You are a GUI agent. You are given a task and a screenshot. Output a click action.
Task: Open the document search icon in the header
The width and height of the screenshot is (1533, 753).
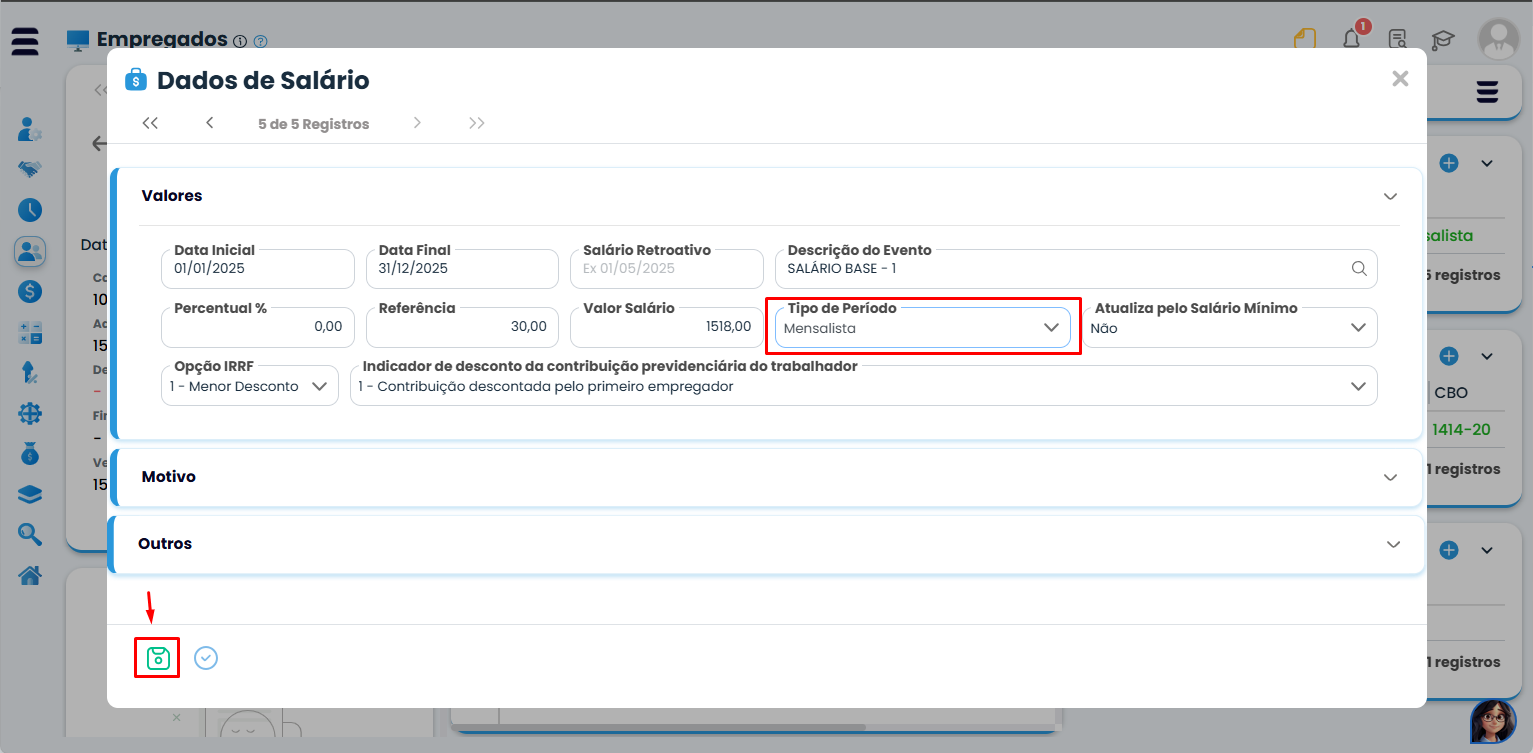1399,39
